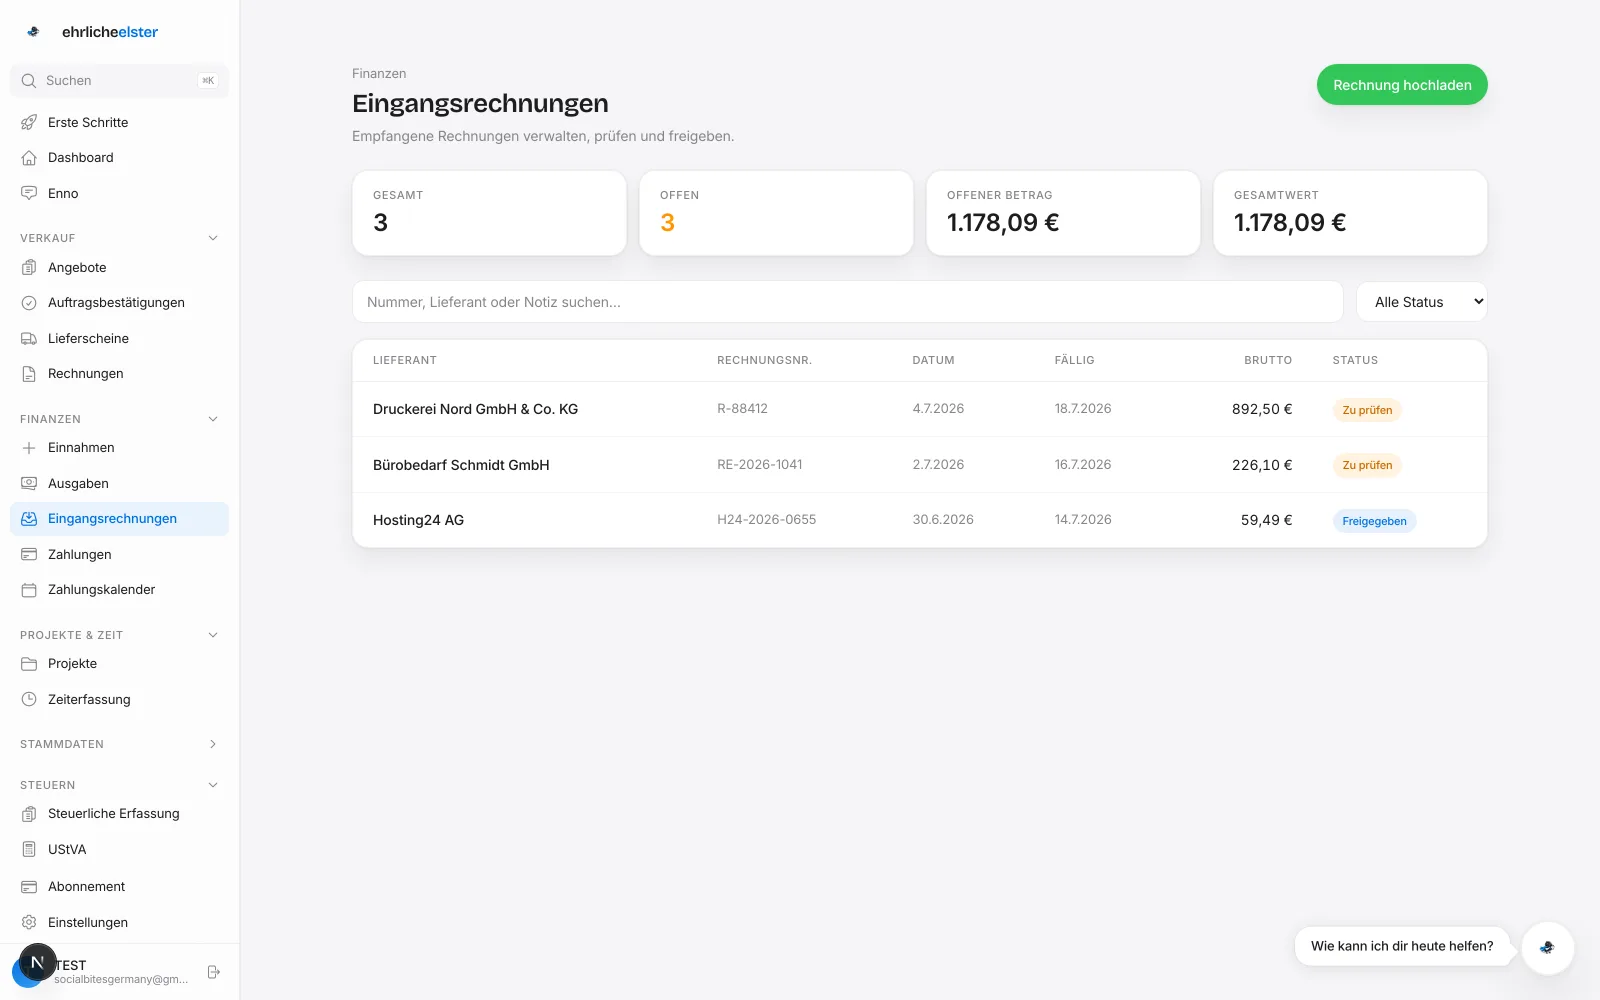The image size is (1600, 1000).
Task: Click the Freigegeben status badge for Hosting24
Action: (x=1374, y=521)
